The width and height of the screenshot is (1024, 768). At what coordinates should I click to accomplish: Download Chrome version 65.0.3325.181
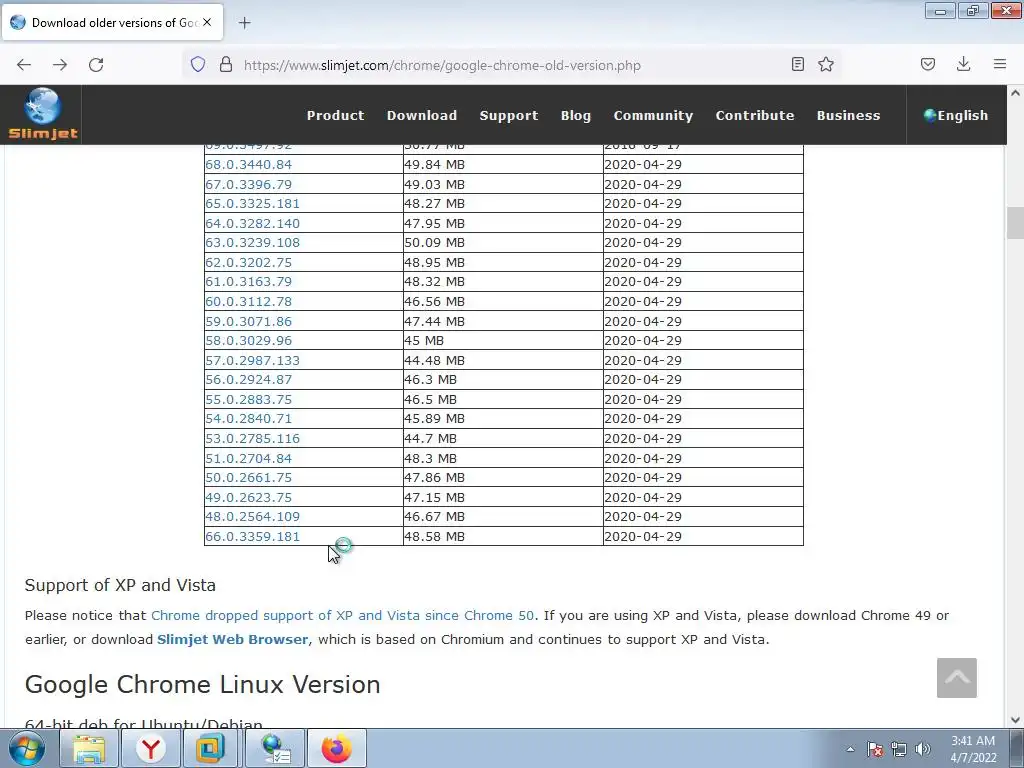click(x=252, y=204)
